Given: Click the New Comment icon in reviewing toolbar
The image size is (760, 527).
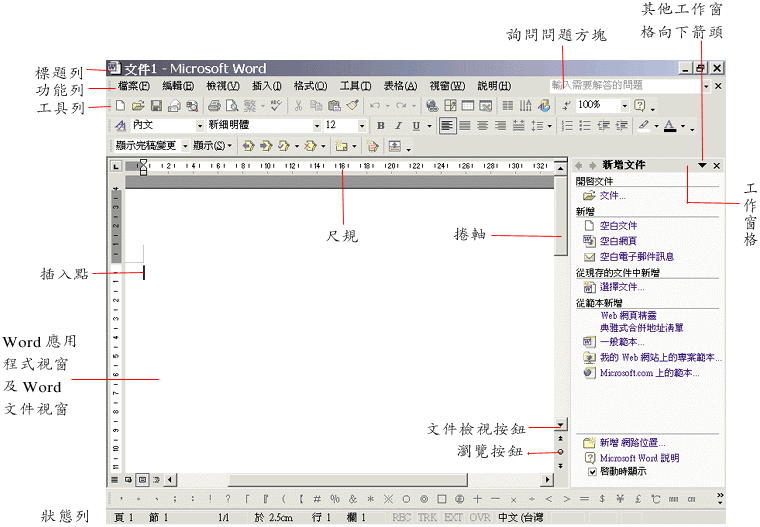Looking at the screenshot, I should [342, 145].
